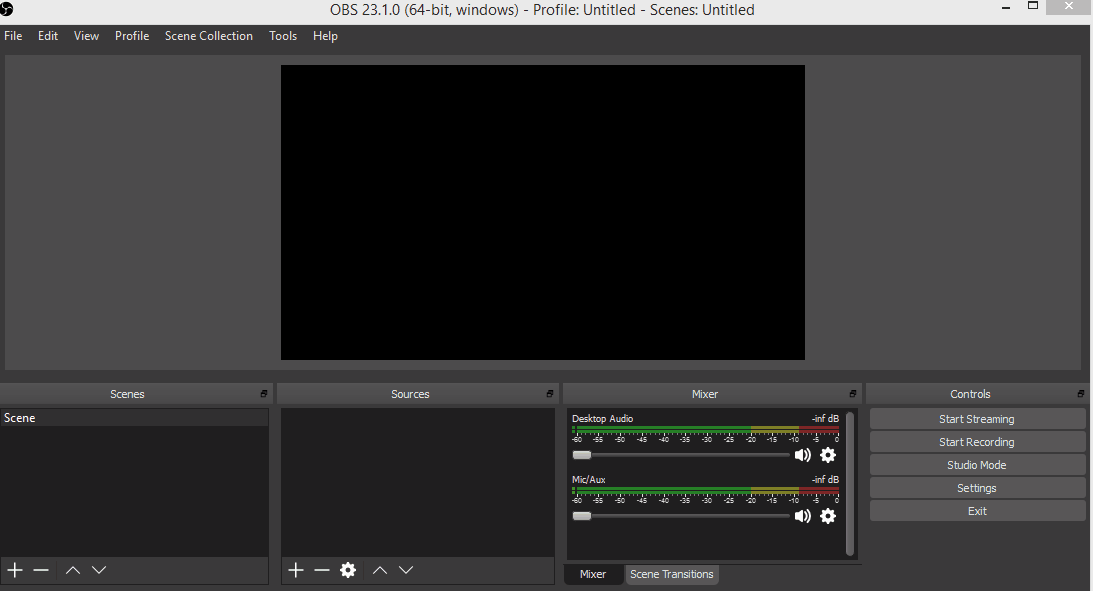The width and height of the screenshot is (1093, 591).
Task: Open the Help menu
Action: tap(325, 36)
